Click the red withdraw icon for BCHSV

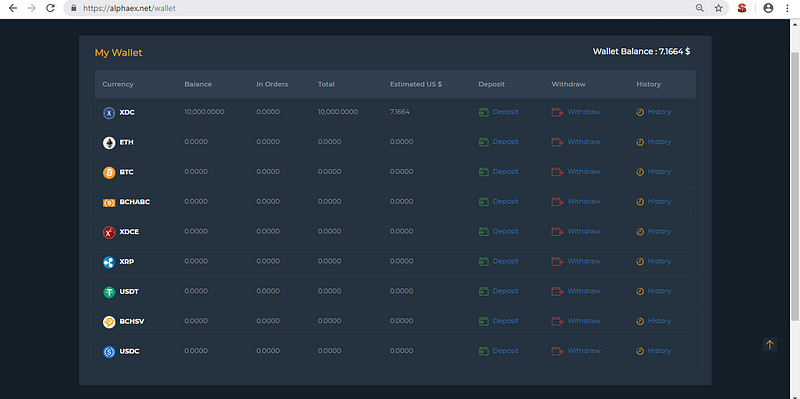[557, 321]
